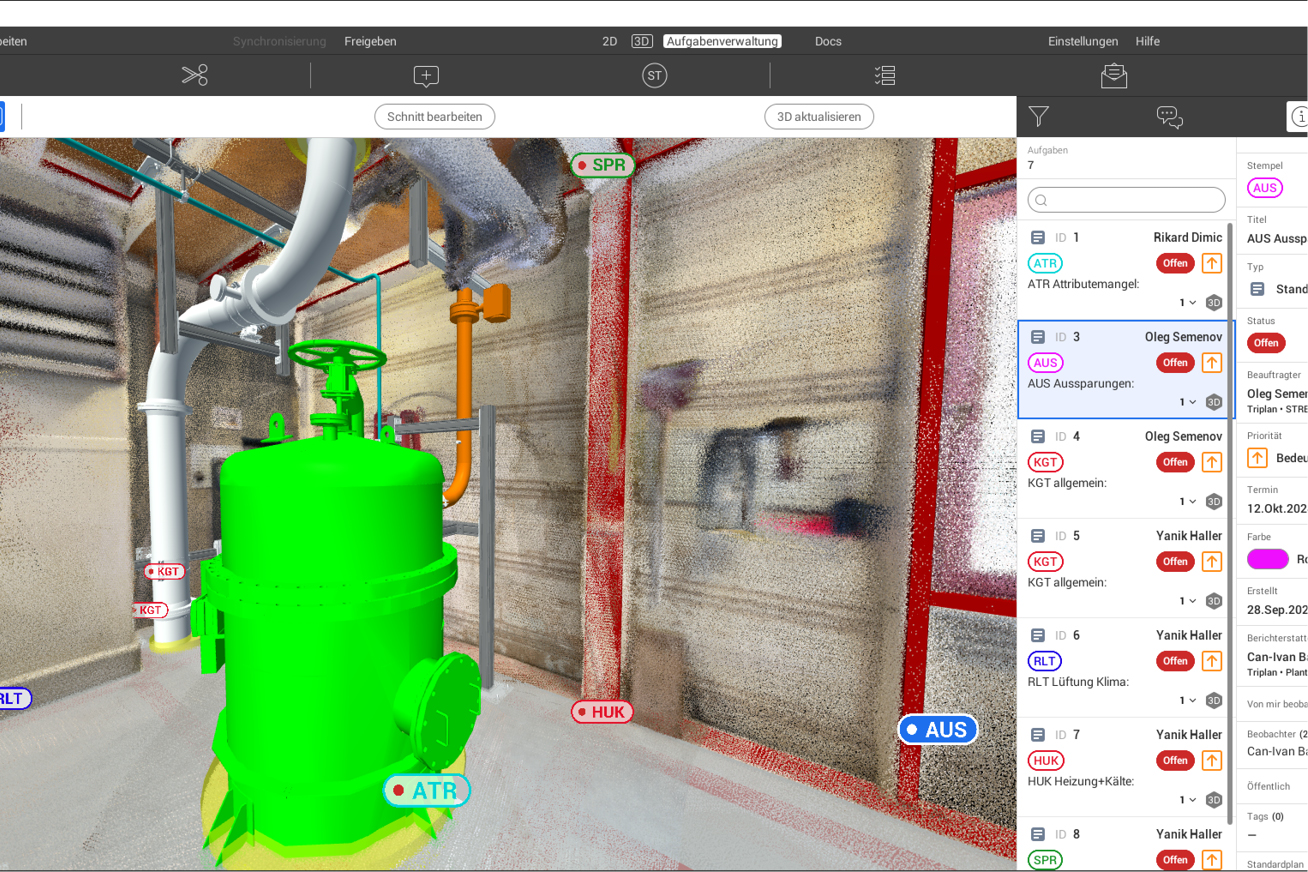Click the Schnitt bearbeiten button
Image resolution: width=1308 pixels, height=872 pixels.
(x=435, y=117)
